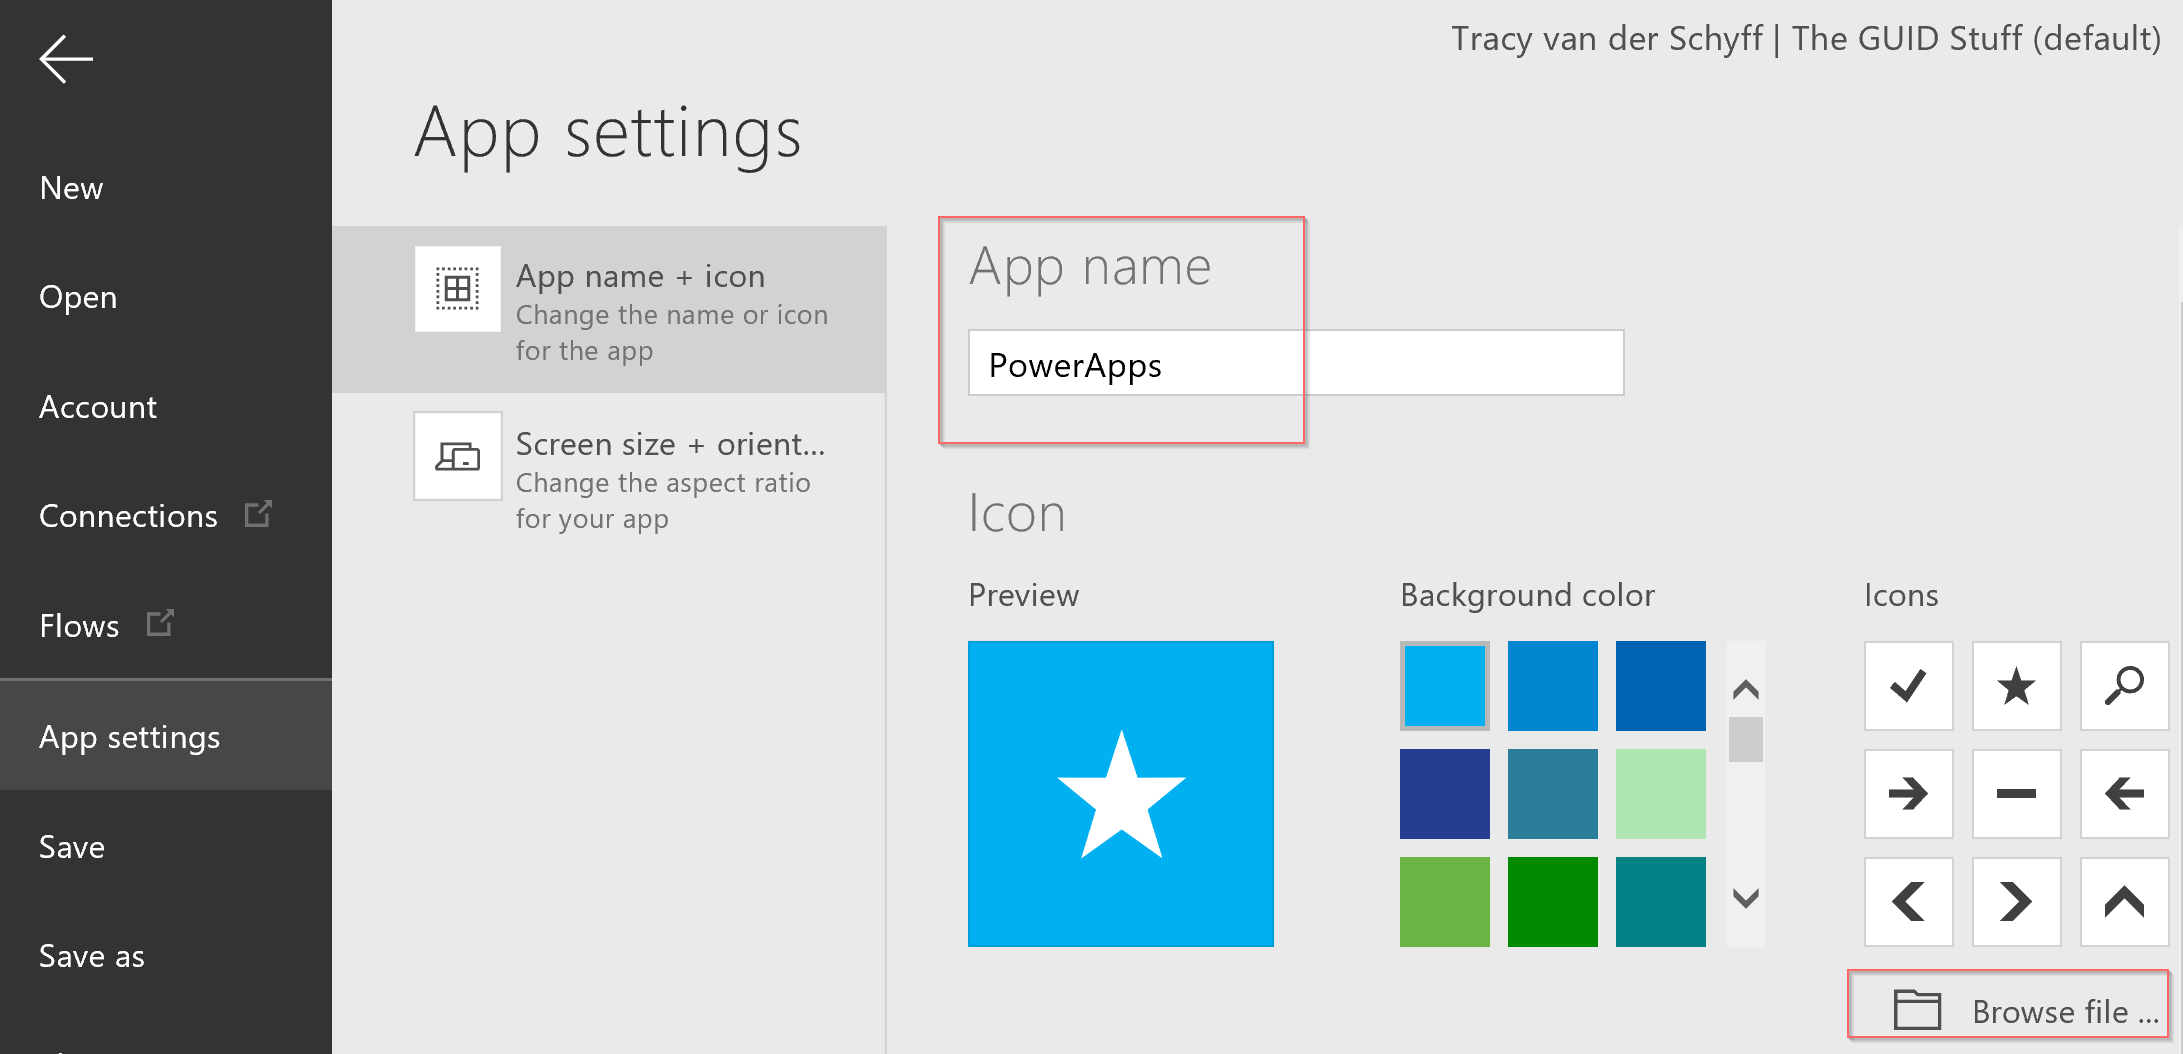Open the Account page

[98, 407]
